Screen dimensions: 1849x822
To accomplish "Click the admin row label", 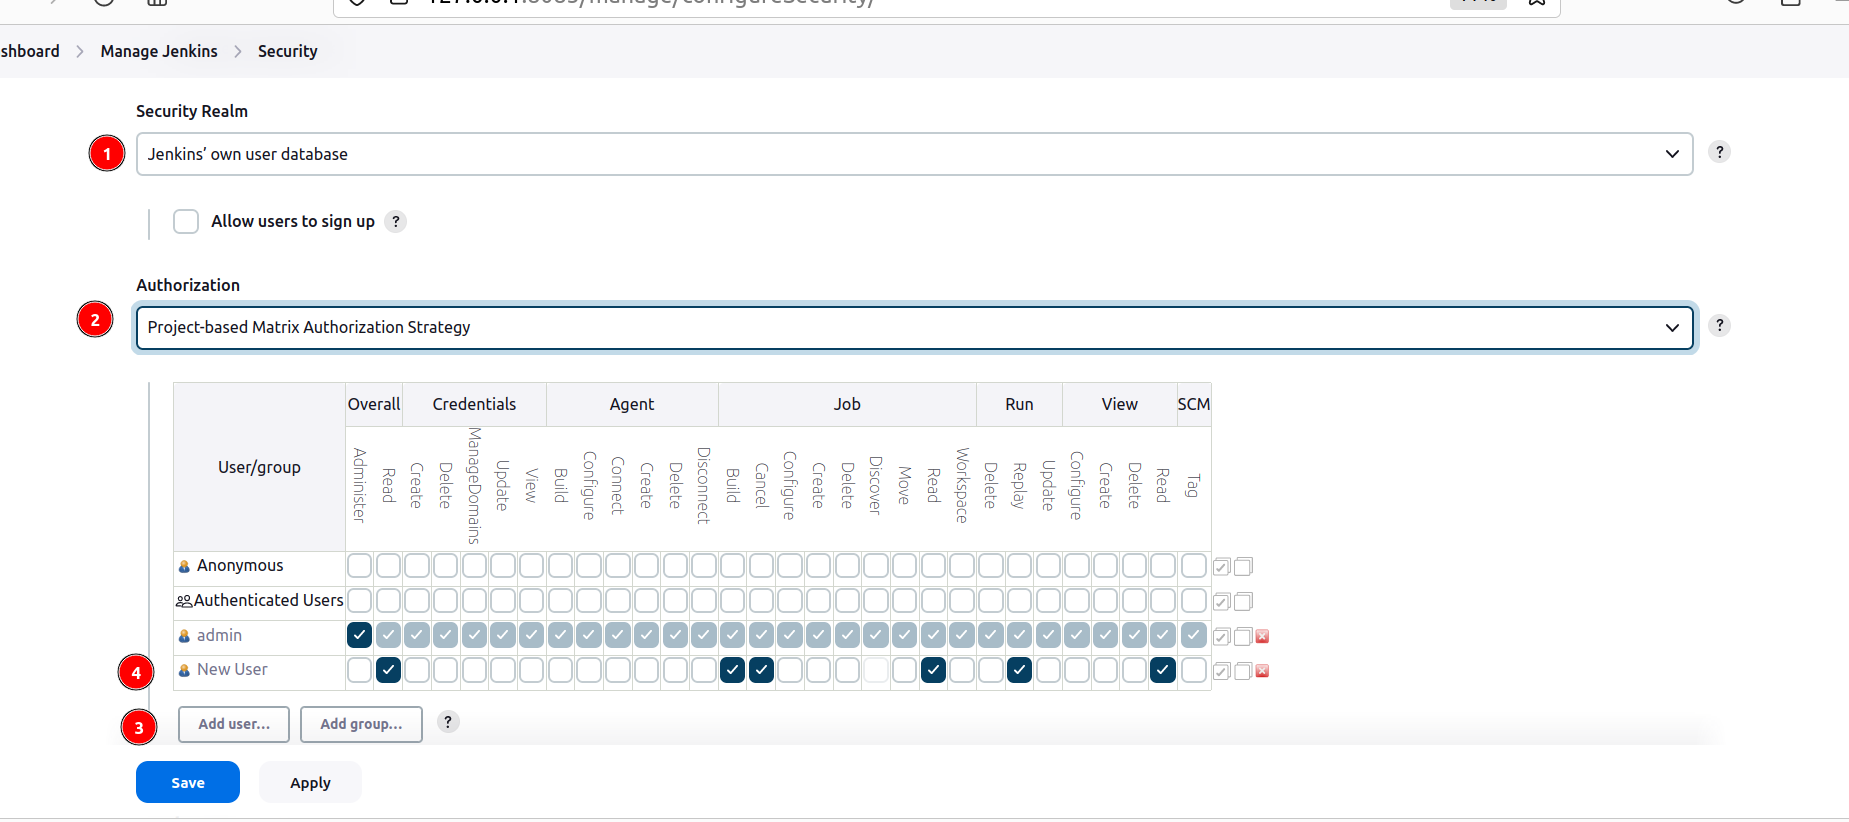I will (219, 635).
